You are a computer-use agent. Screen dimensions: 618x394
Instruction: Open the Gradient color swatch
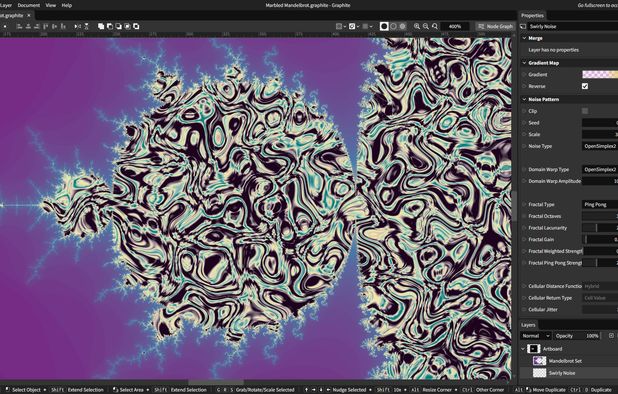point(600,74)
